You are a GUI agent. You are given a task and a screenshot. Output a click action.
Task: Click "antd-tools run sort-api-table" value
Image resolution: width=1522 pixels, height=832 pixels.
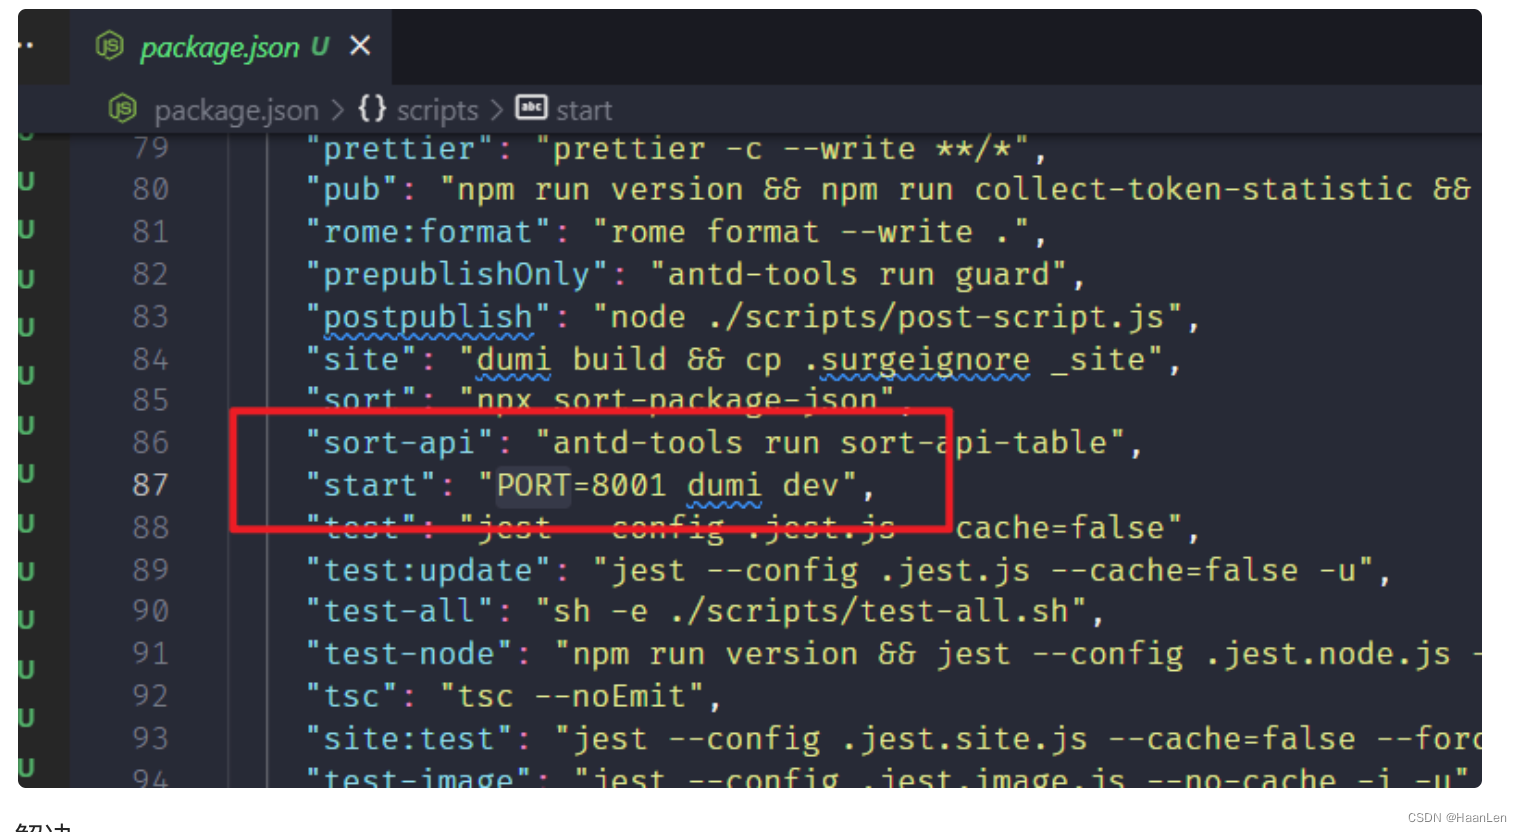coord(831,442)
